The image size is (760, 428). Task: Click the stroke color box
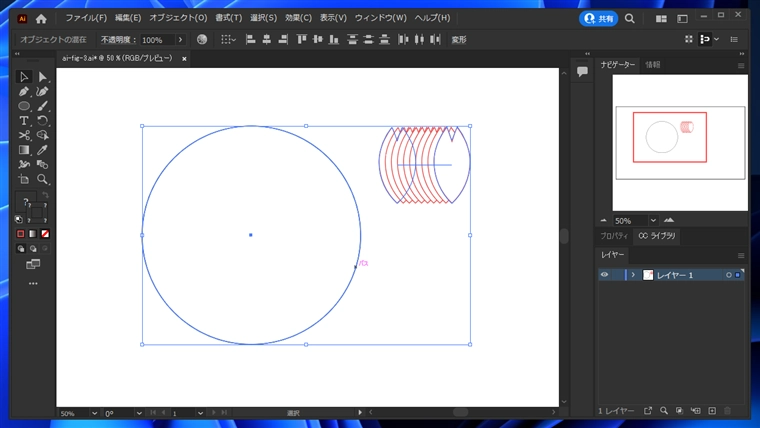[39, 213]
